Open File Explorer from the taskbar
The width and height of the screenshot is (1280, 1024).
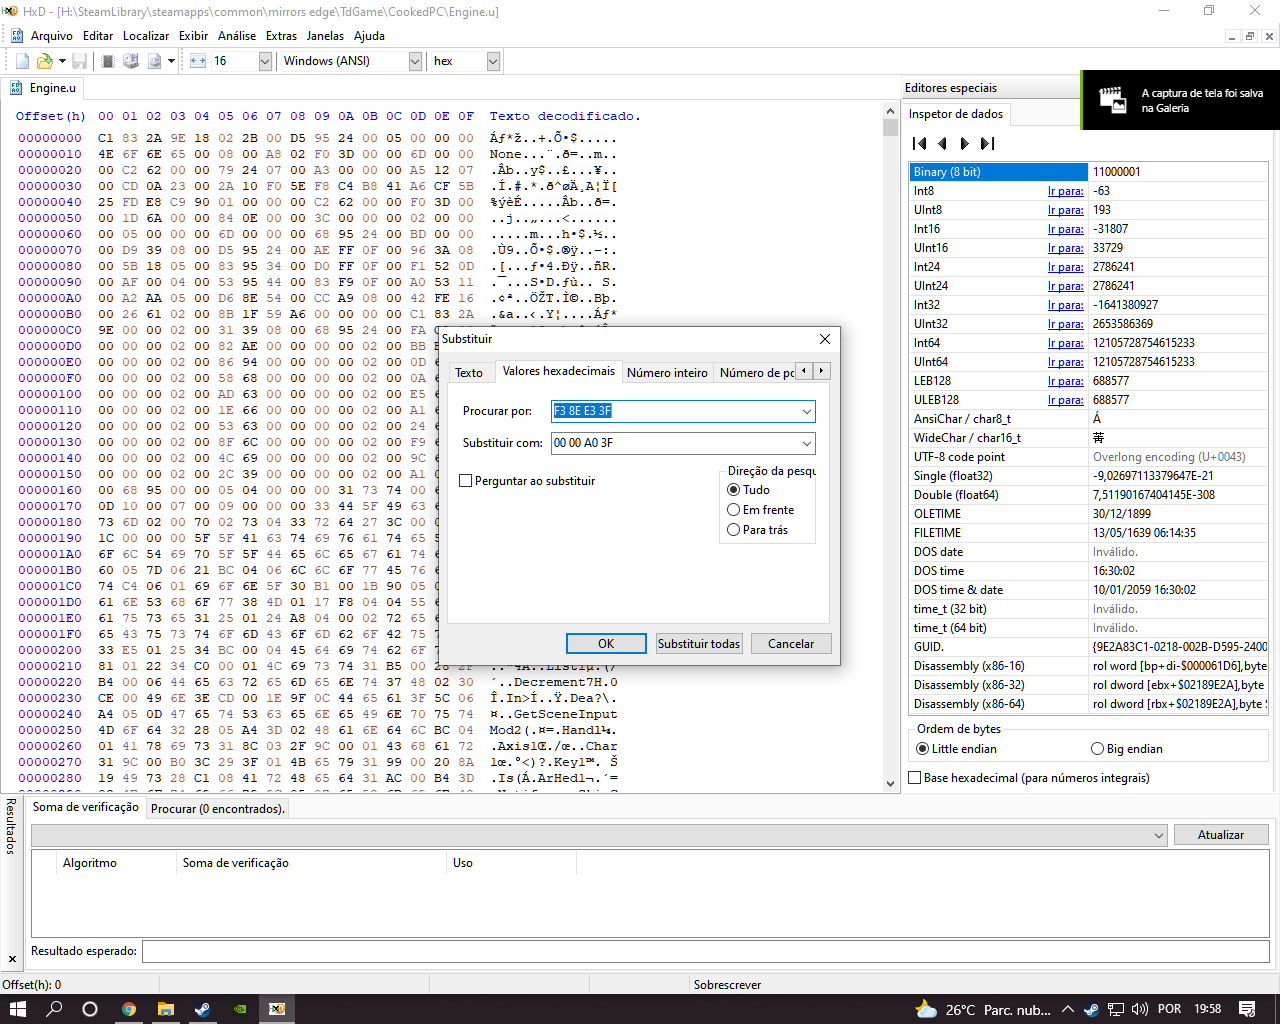[166, 1009]
